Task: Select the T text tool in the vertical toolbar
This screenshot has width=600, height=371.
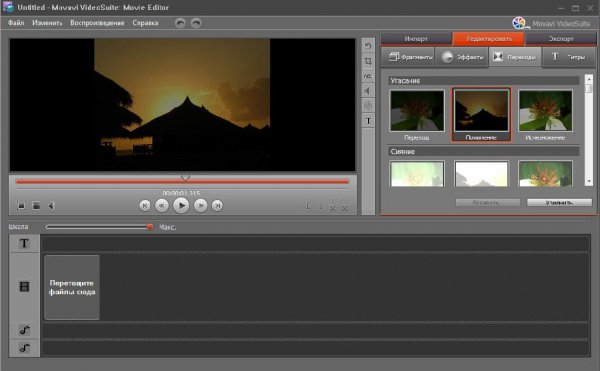Action: click(368, 121)
